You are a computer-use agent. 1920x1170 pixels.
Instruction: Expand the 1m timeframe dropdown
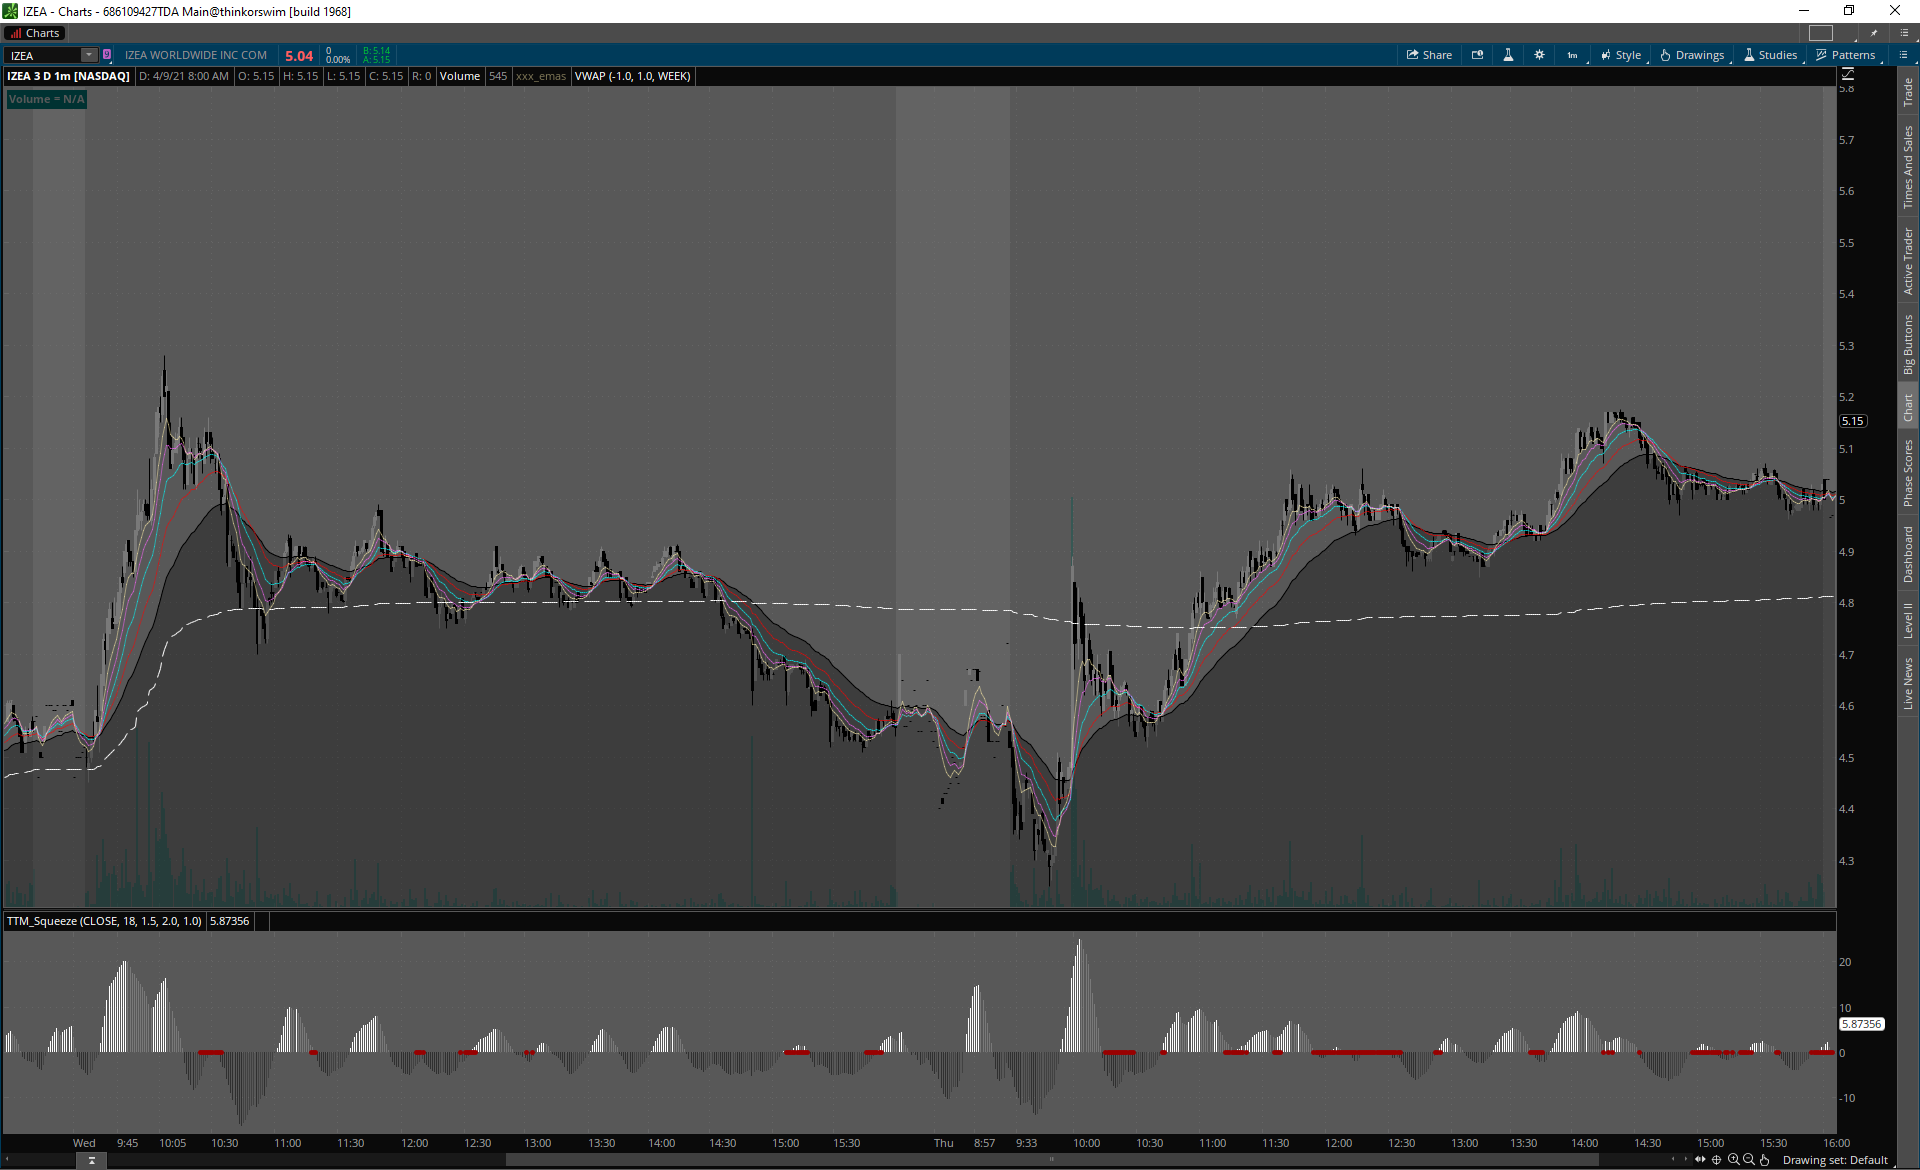coord(1574,55)
